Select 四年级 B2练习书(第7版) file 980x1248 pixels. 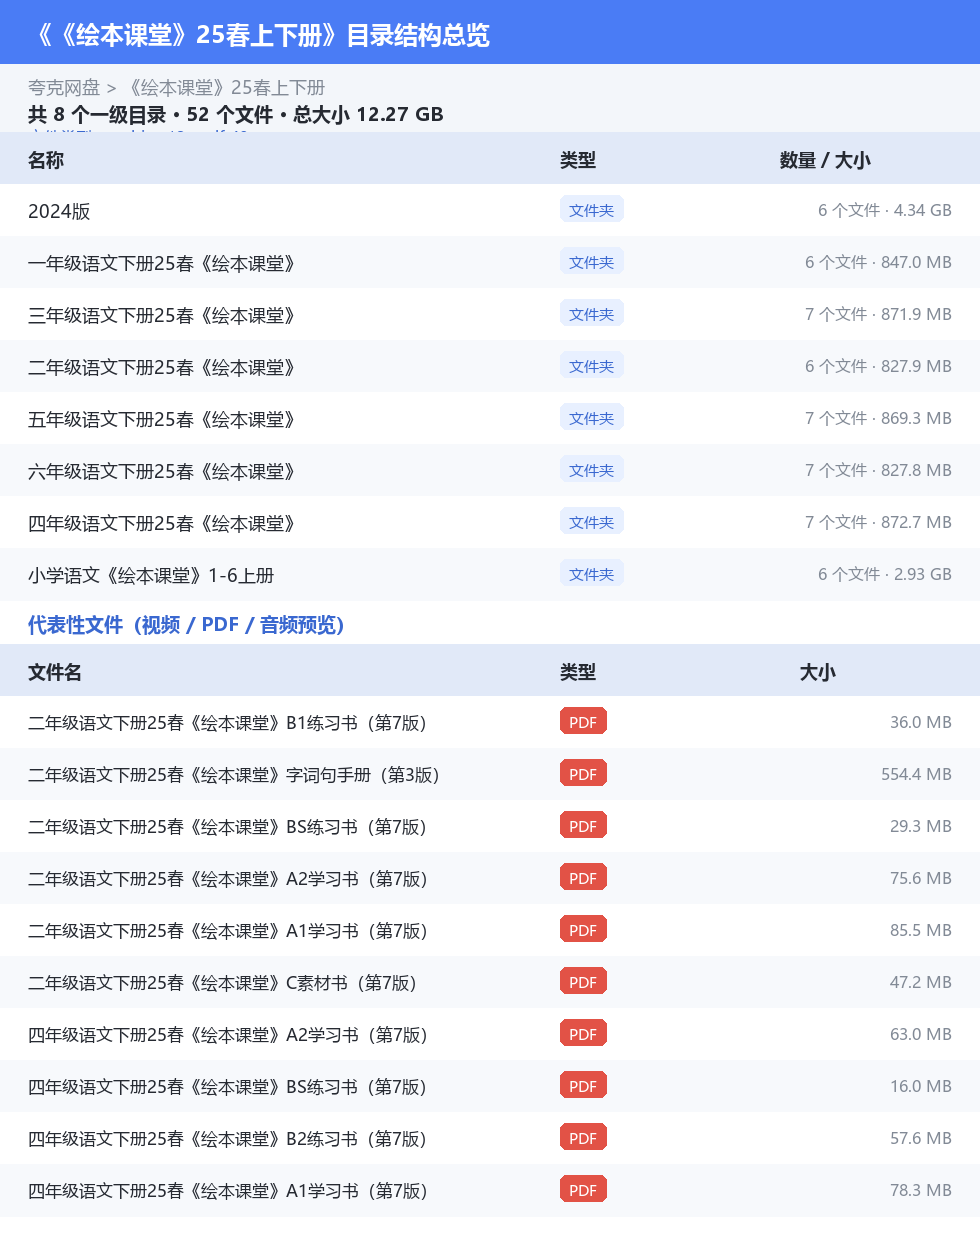[227, 1139]
